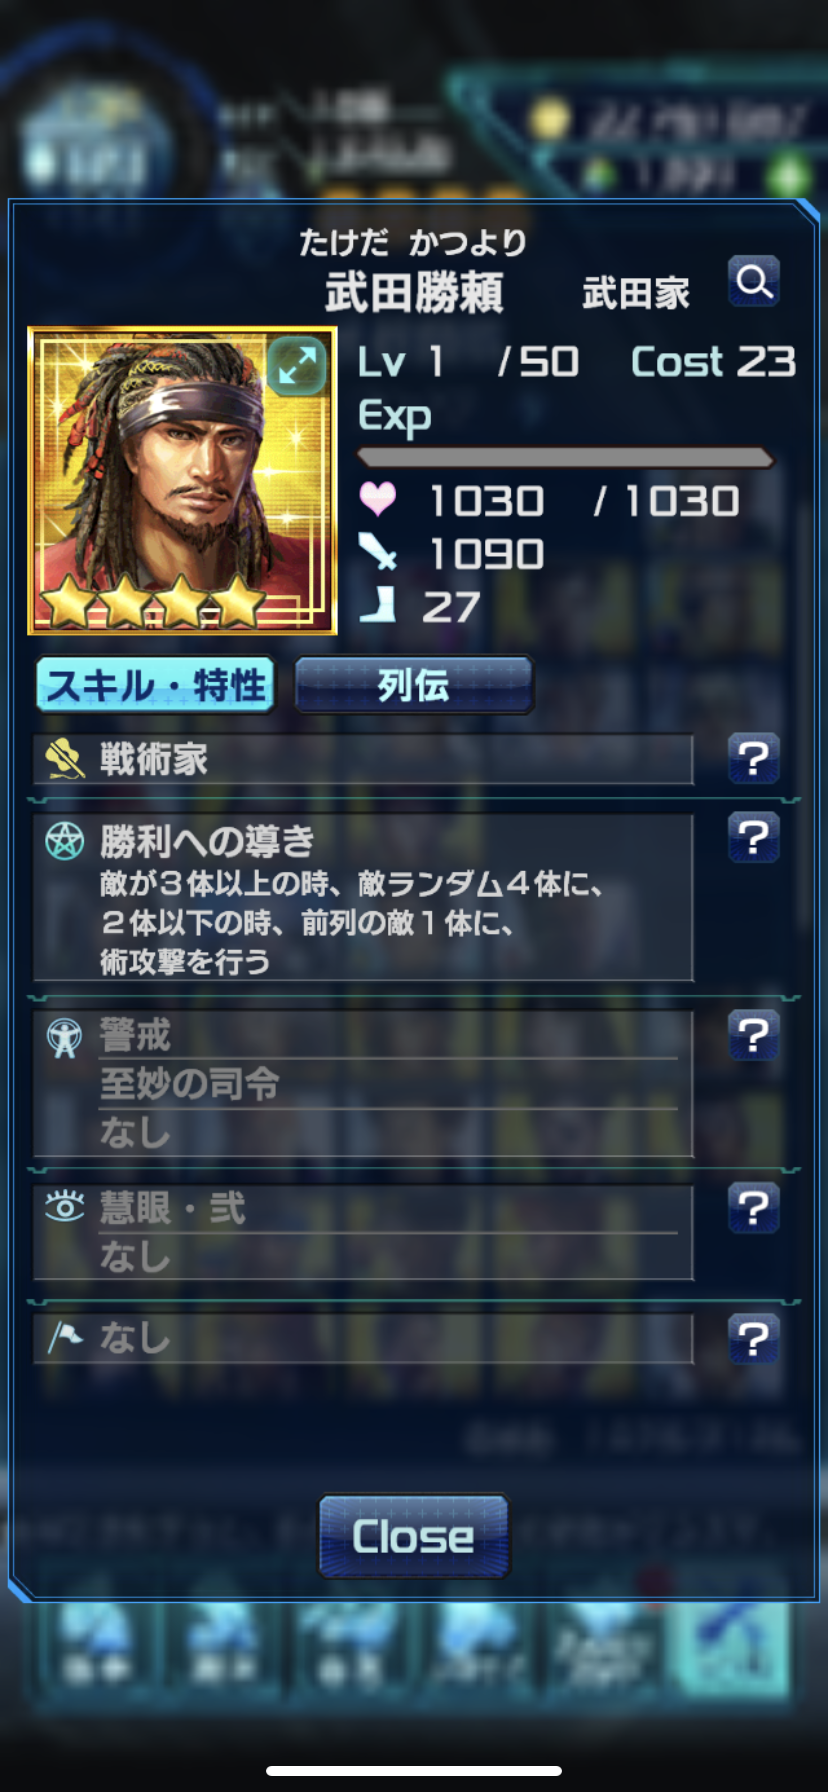This screenshot has height=1792, width=828.
Task: Tap the 武田勝頼 portrait card
Action: (182, 480)
